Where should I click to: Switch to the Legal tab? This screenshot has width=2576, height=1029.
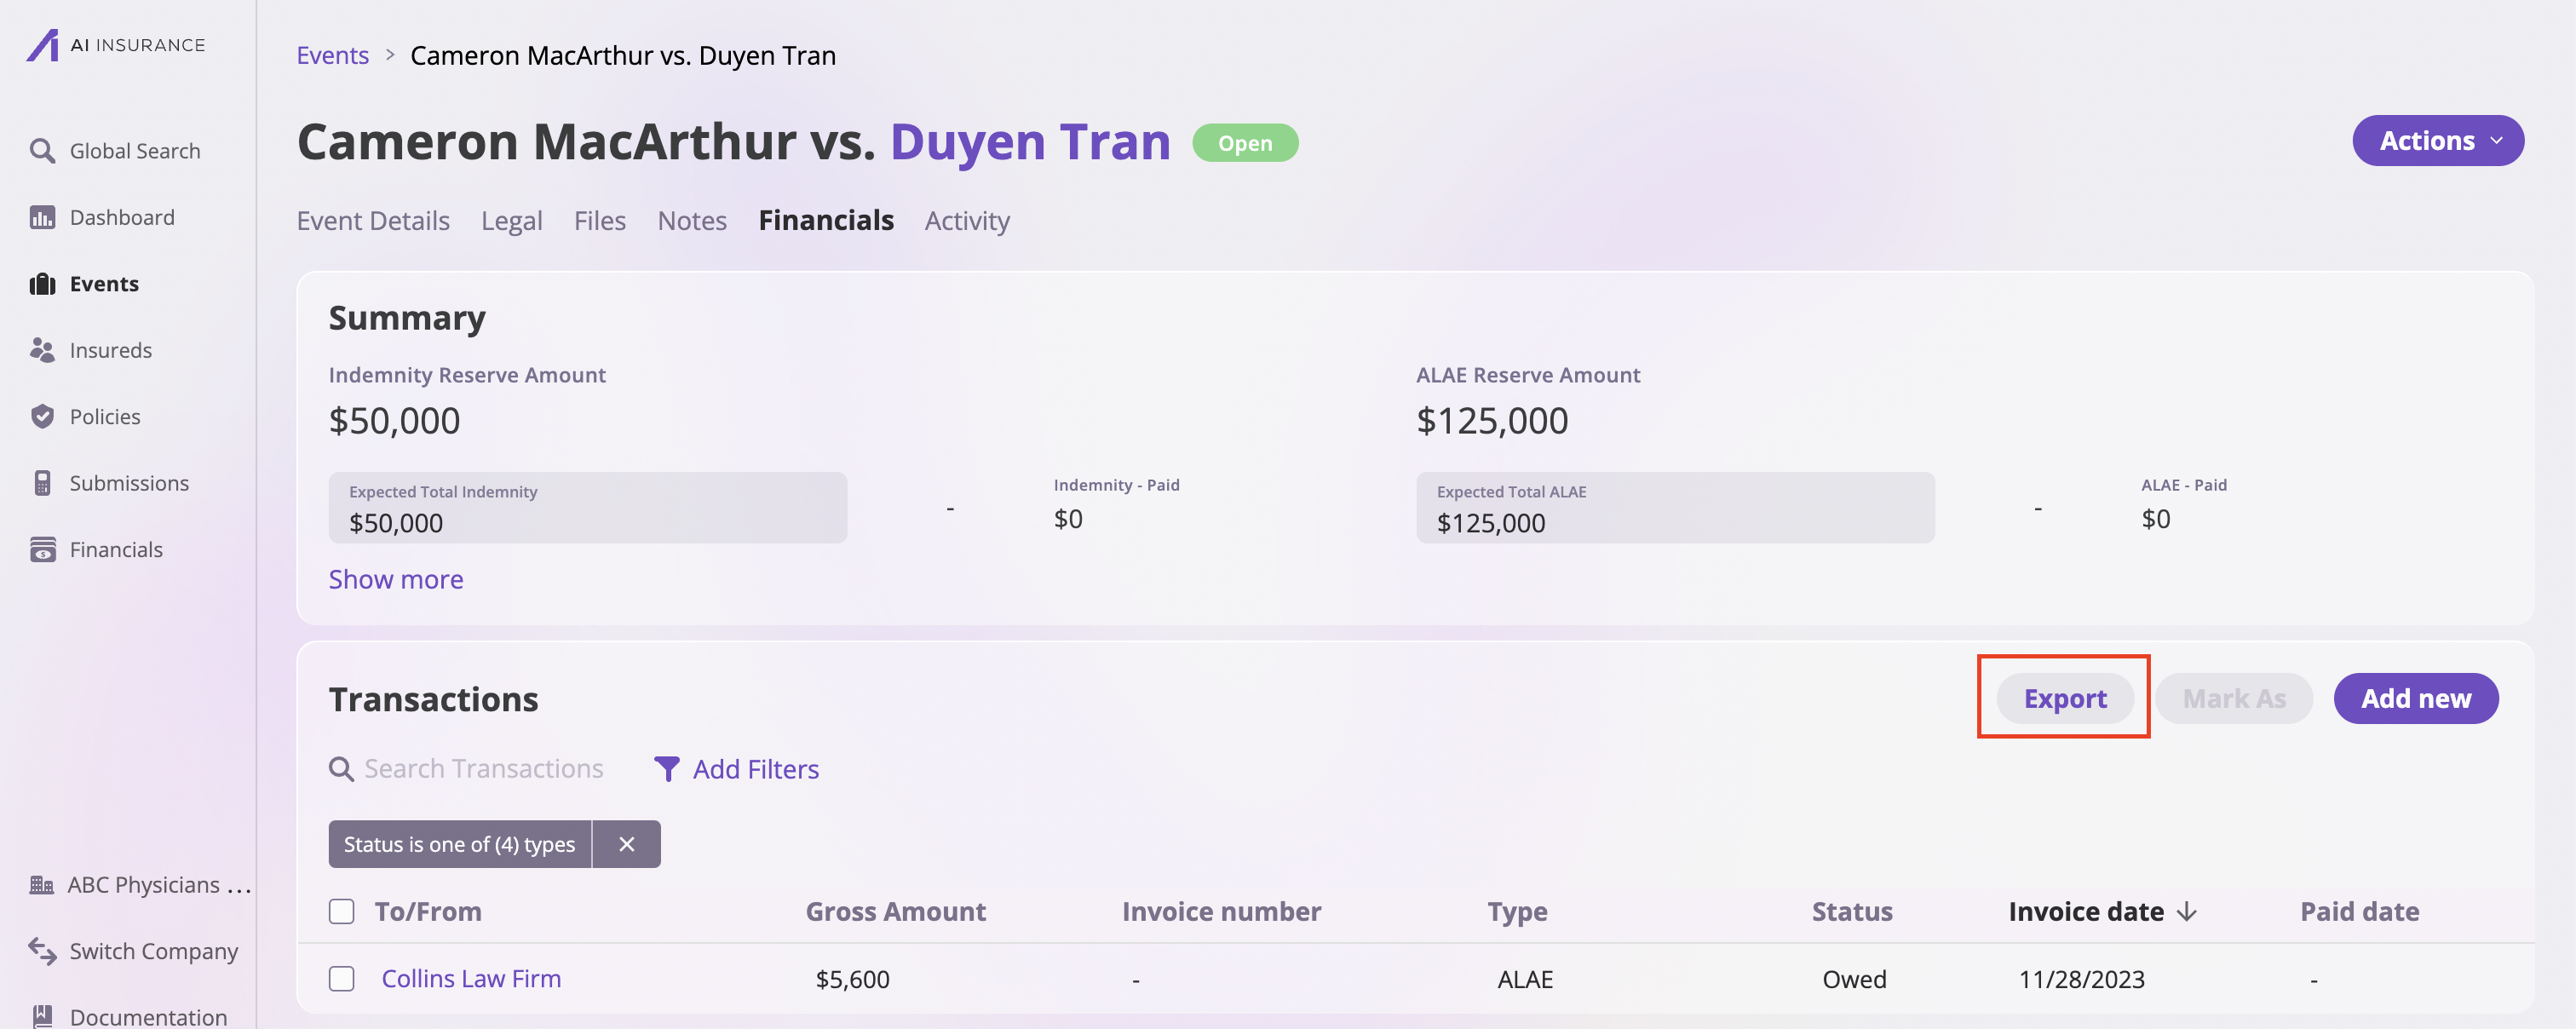[512, 220]
